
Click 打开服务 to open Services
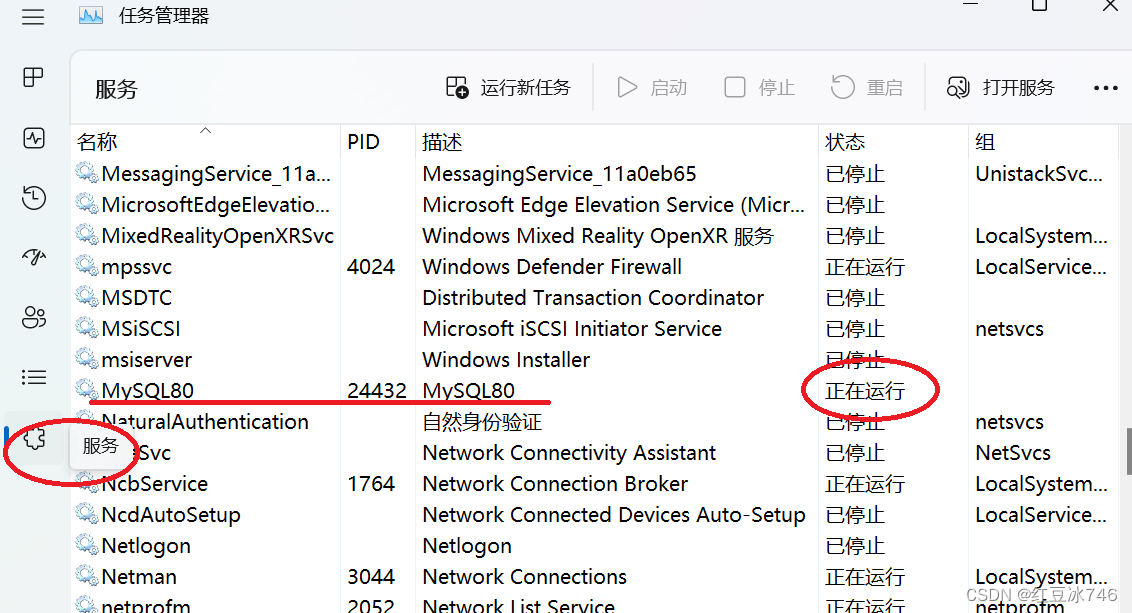click(x=1001, y=88)
